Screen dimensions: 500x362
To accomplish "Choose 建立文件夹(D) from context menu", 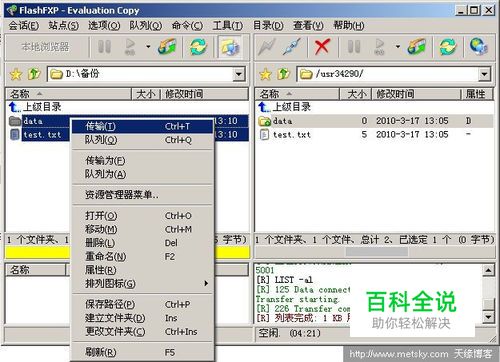I will click(143, 318).
